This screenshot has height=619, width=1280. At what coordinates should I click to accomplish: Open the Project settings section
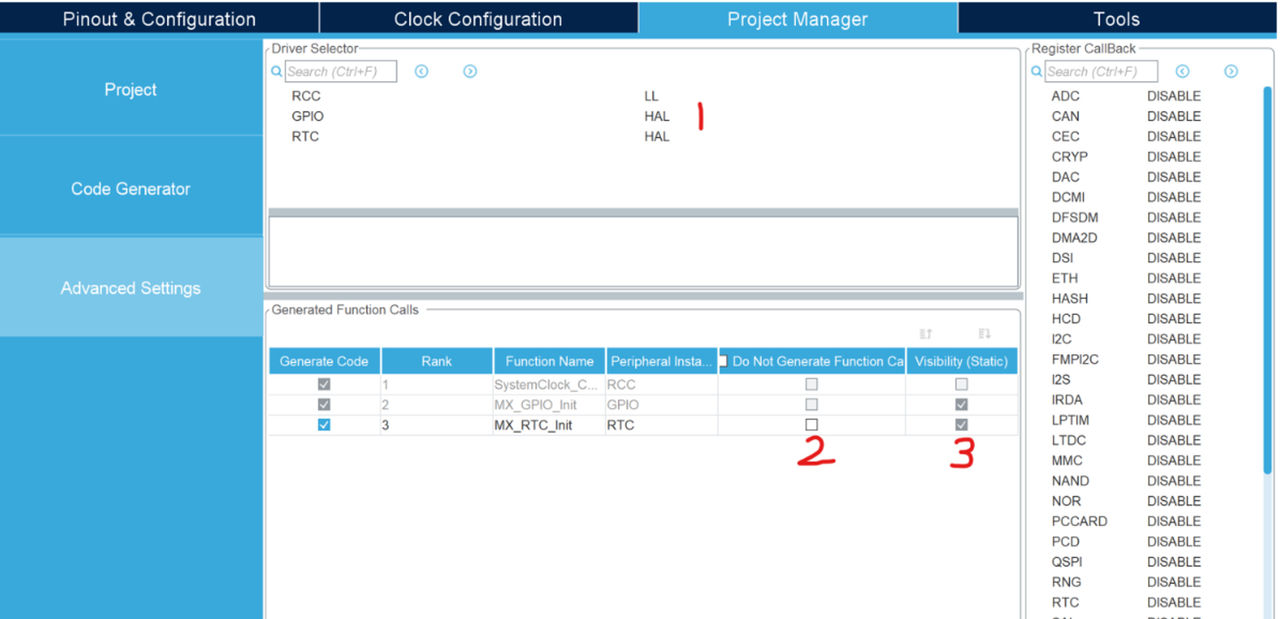point(131,89)
